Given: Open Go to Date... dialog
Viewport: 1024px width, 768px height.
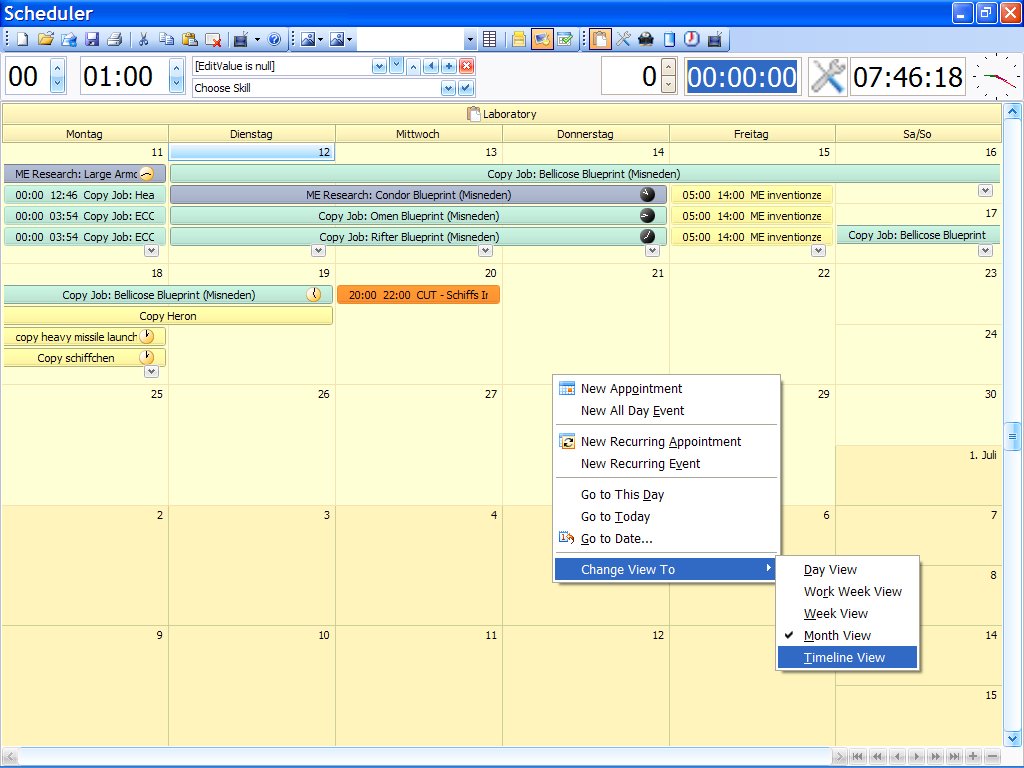Looking at the screenshot, I should pos(666,539).
